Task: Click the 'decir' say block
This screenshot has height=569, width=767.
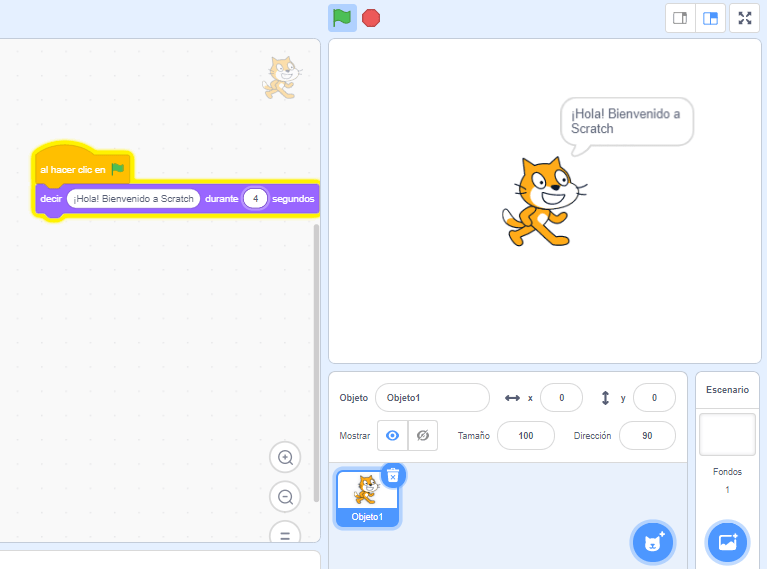Action: point(51,199)
